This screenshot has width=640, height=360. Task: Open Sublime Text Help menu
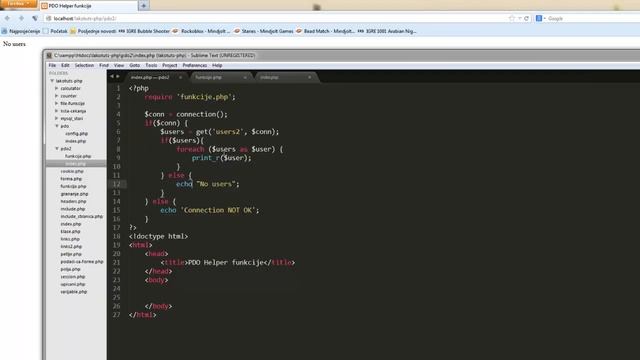tap(217, 65)
